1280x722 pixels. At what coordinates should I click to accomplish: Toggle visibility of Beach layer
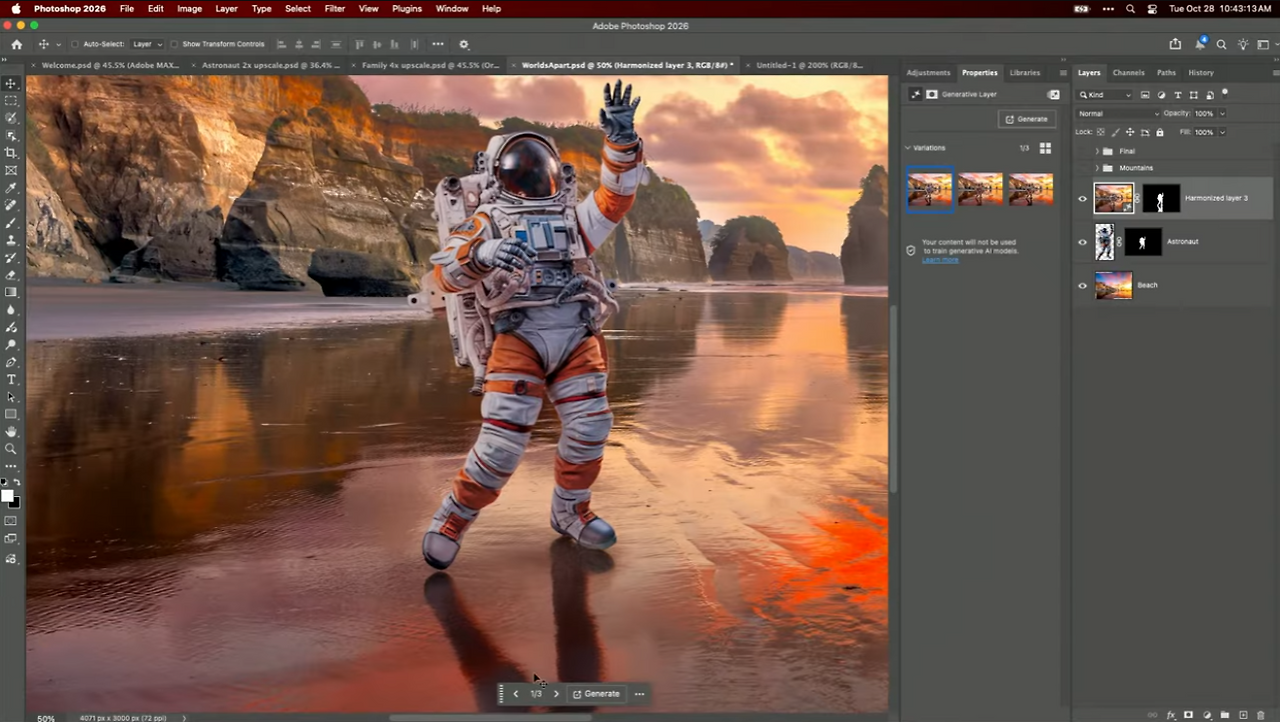coord(1082,286)
